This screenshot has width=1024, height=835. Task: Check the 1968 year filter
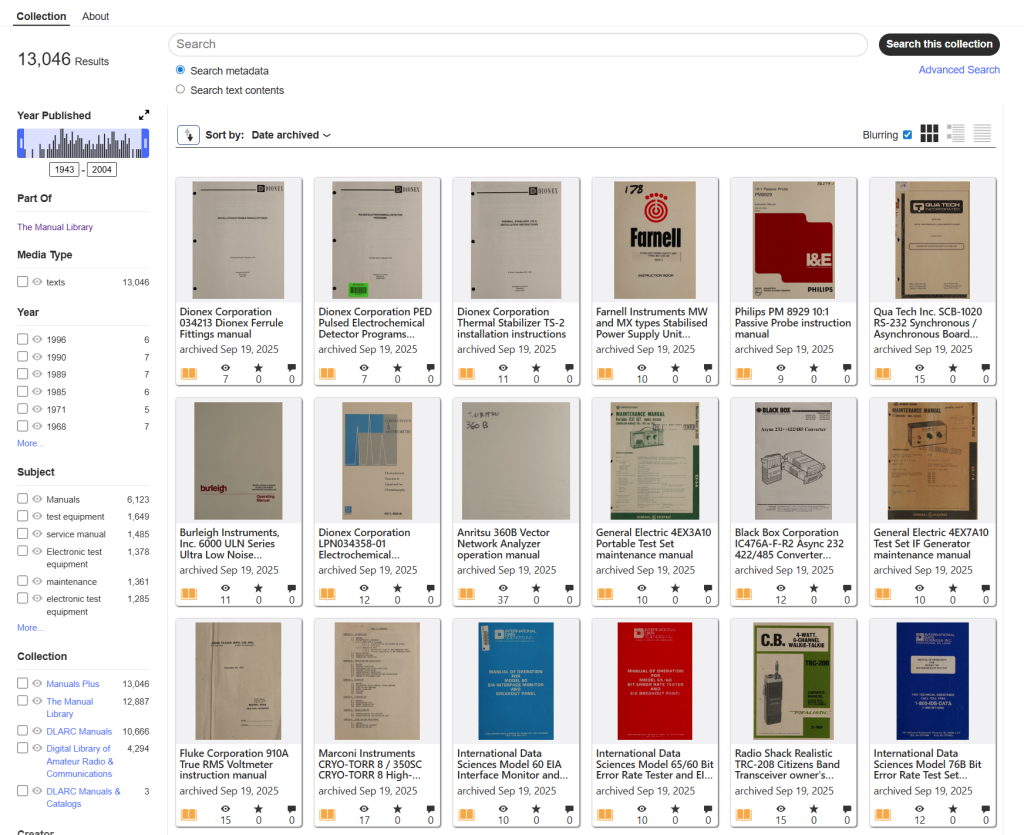coord(23,426)
